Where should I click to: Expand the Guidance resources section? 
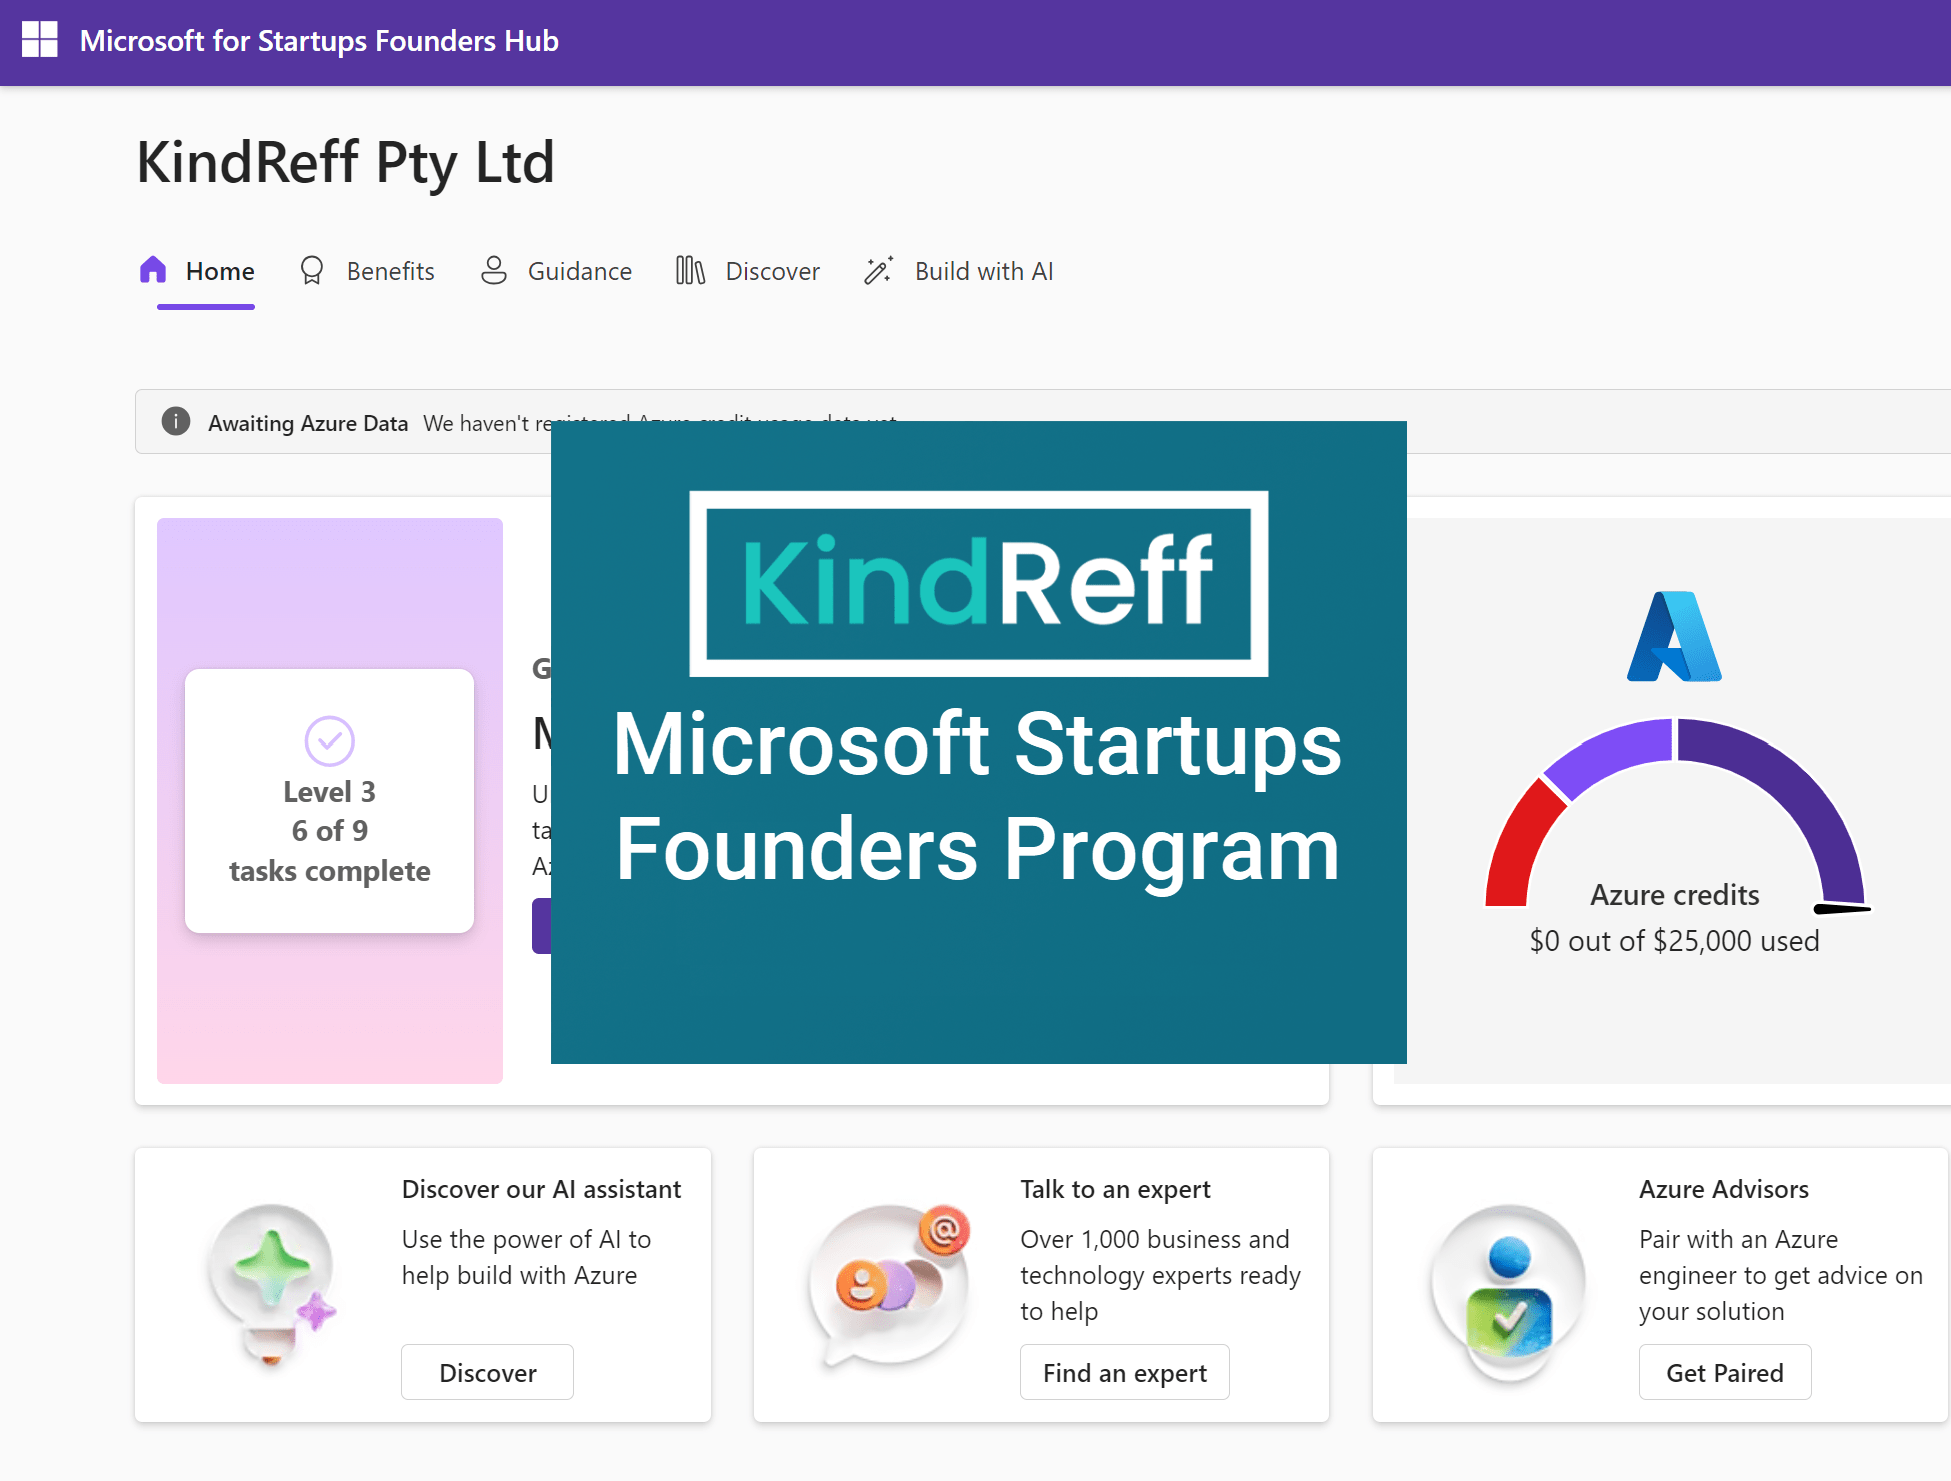point(577,271)
